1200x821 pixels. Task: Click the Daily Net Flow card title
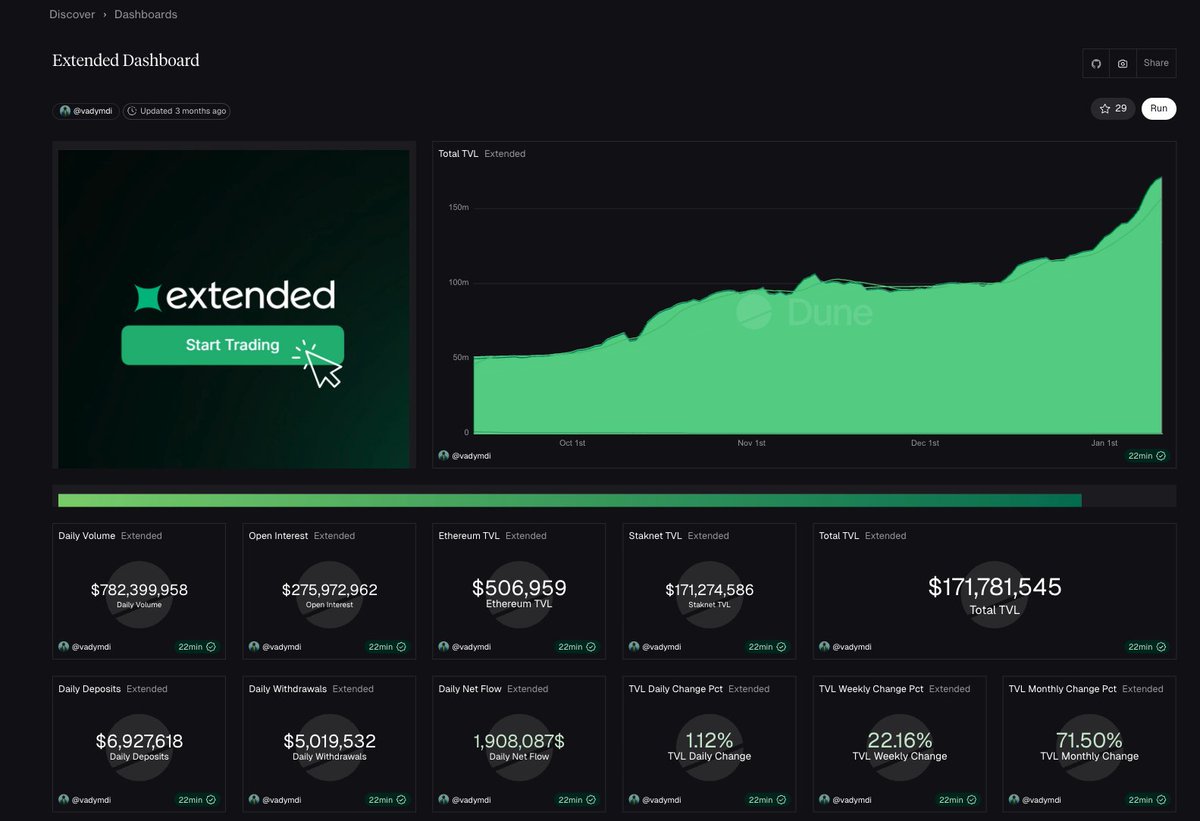click(x=470, y=689)
